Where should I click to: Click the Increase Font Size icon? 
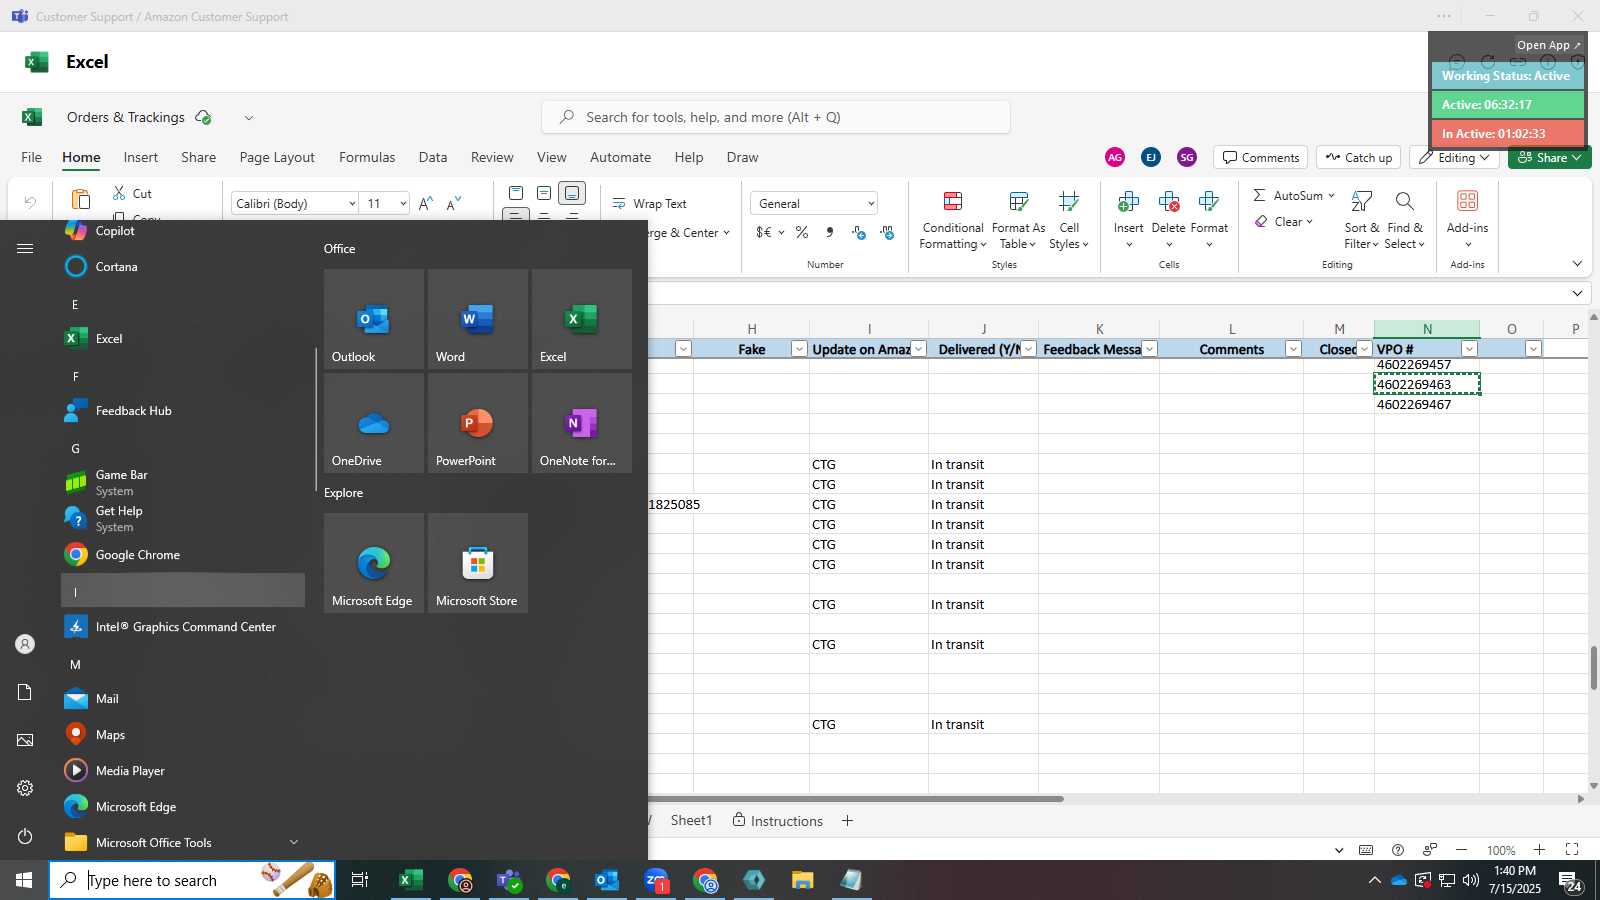(x=426, y=203)
